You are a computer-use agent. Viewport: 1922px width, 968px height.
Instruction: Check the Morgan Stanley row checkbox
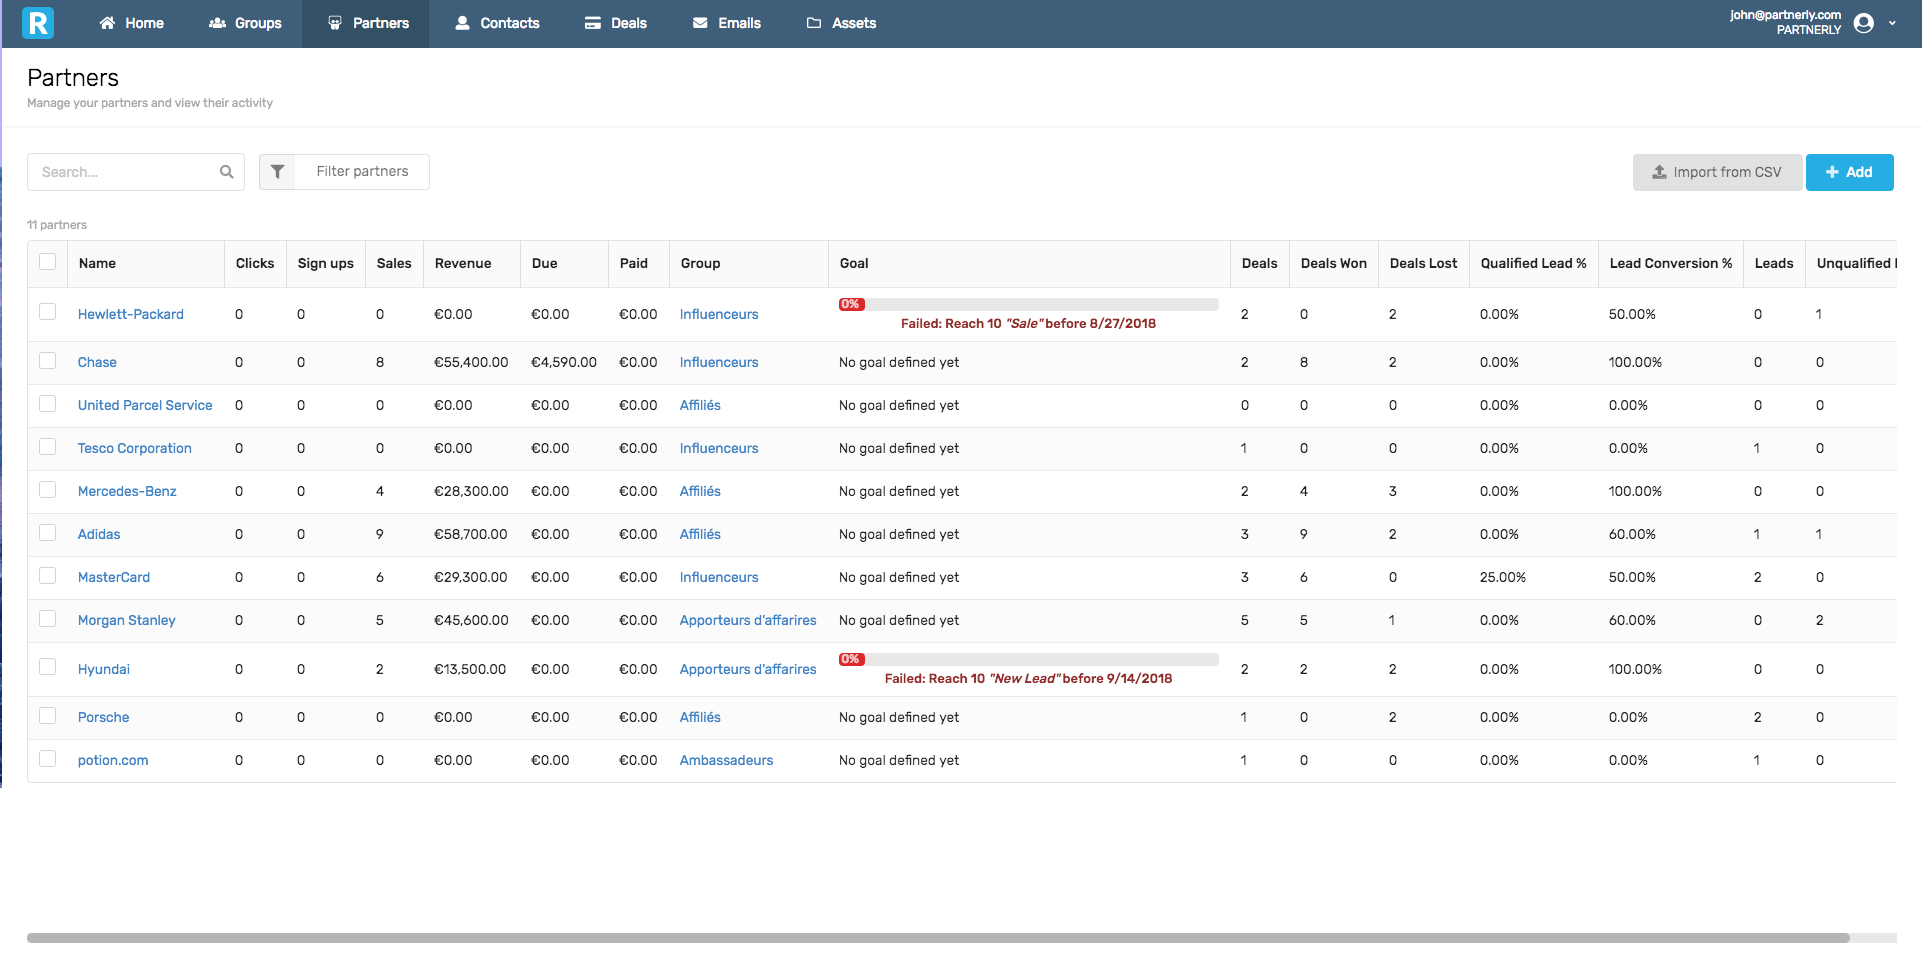click(47, 618)
